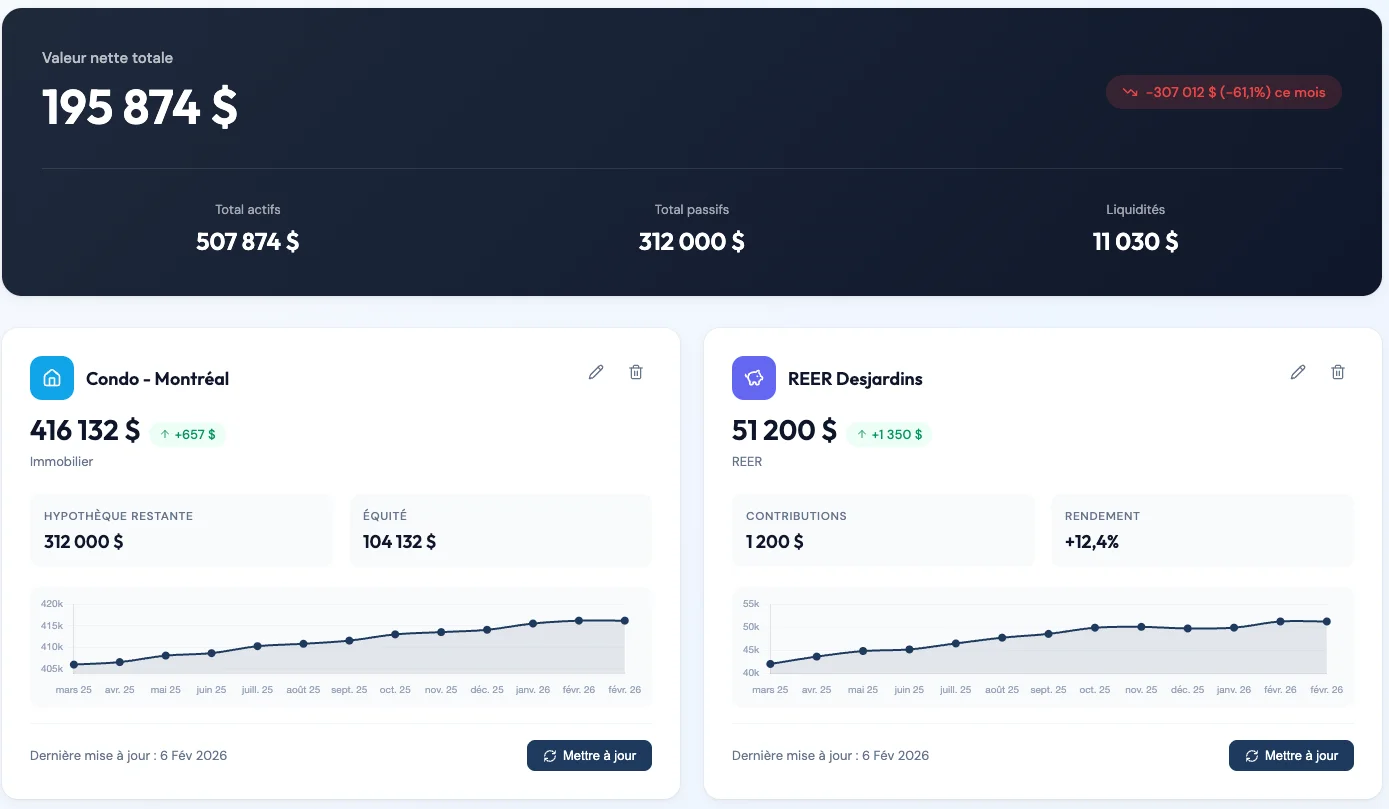1389x809 pixels.
Task: Expand the Hypothèque Restante panel
Action: (181, 530)
